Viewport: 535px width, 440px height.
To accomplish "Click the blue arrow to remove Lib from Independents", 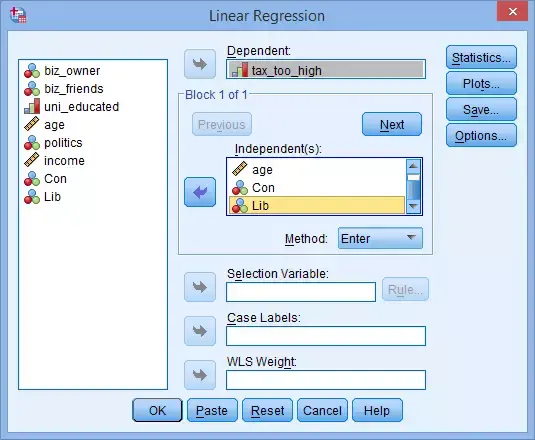I will point(200,192).
